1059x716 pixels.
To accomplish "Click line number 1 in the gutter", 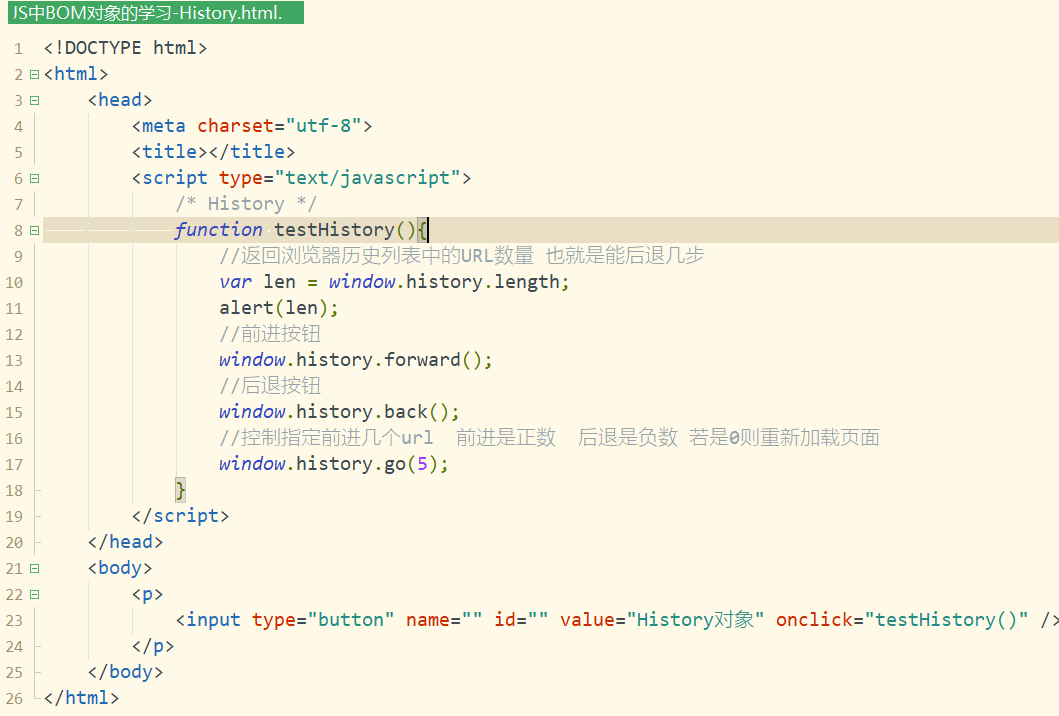I will tap(18, 47).
